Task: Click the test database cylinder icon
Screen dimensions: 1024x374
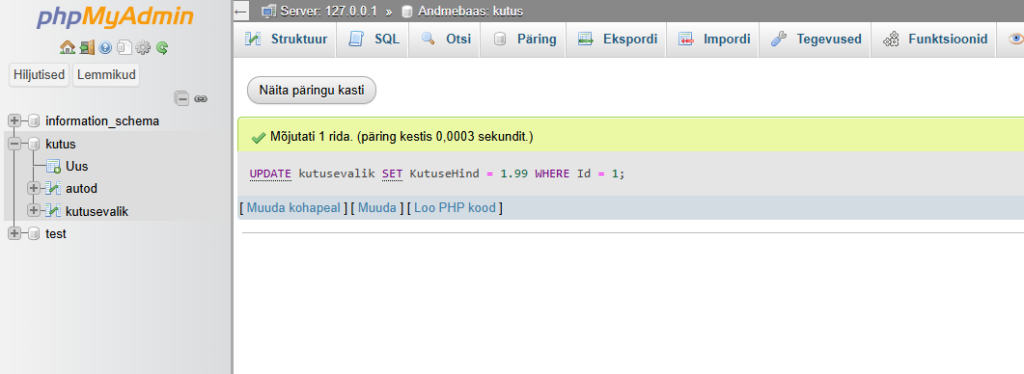Action: point(35,234)
